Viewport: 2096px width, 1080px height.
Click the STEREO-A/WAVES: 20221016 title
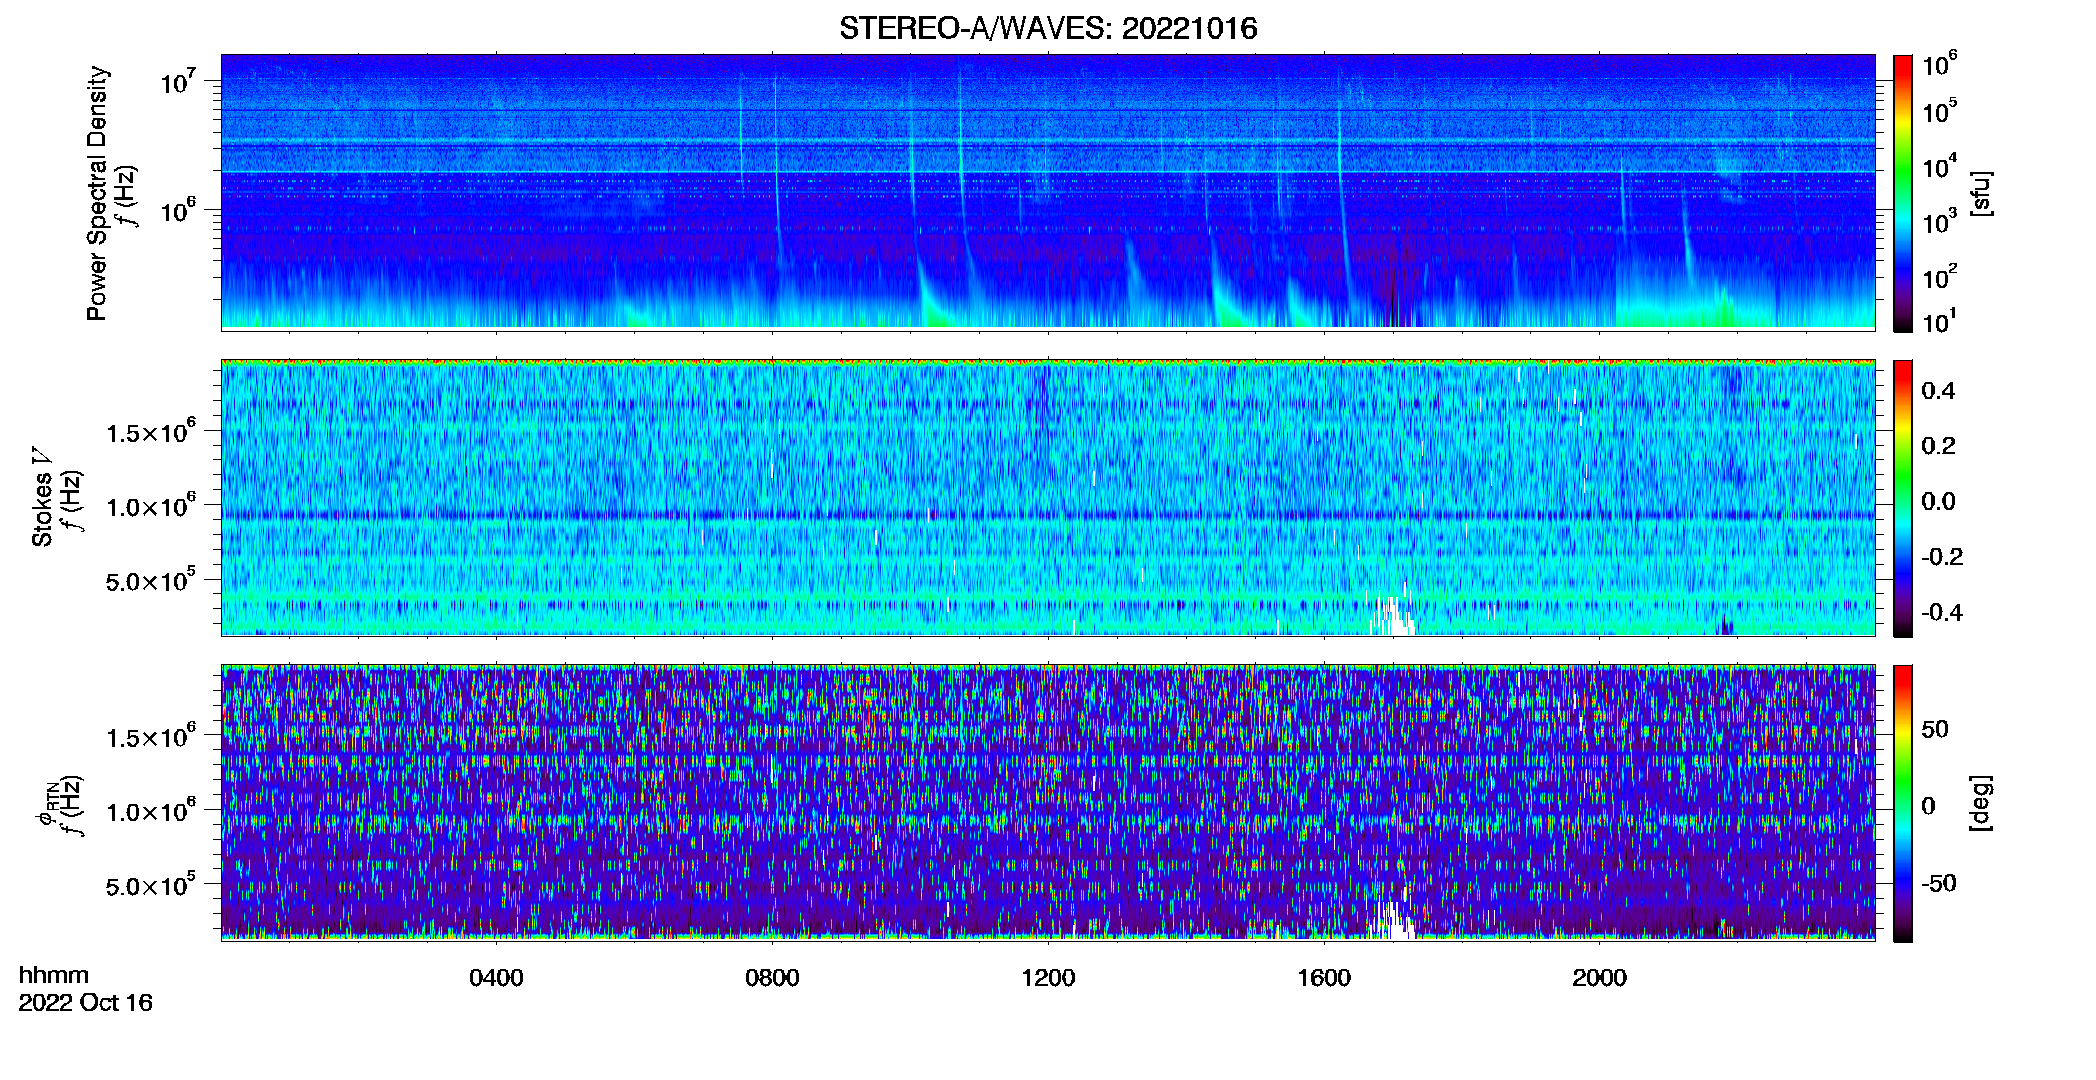pyautogui.click(x=1048, y=28)
